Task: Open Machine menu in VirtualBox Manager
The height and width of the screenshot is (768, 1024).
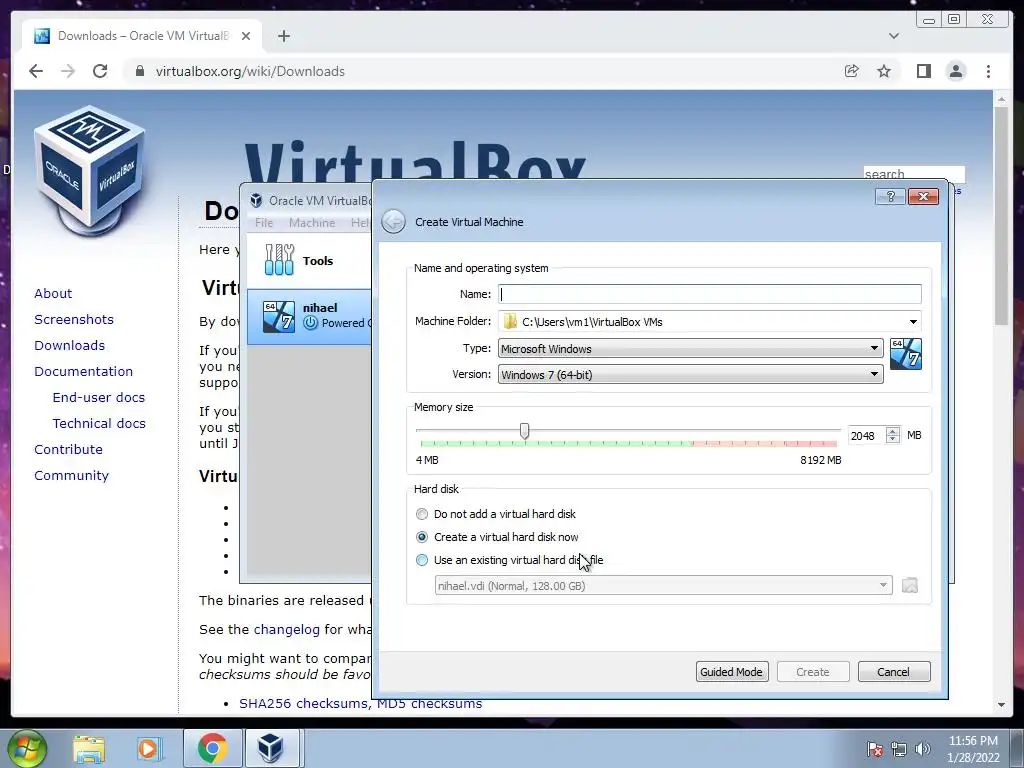Action: pos(312,223)
